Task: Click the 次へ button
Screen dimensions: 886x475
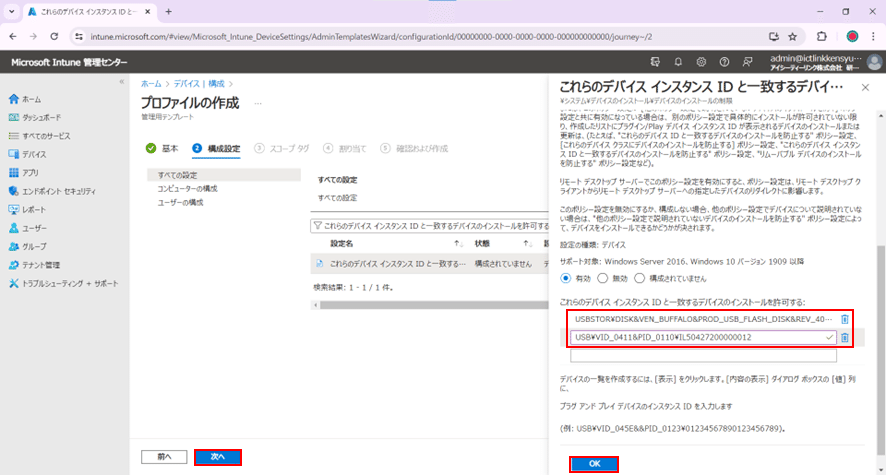Action: (218, 457)
